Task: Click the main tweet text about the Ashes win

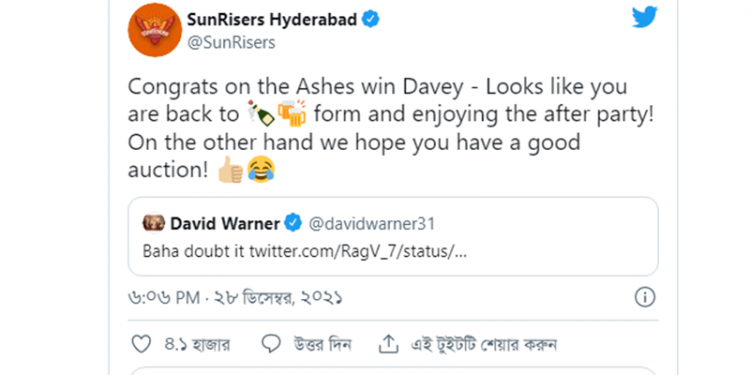Action: (390, 129)
